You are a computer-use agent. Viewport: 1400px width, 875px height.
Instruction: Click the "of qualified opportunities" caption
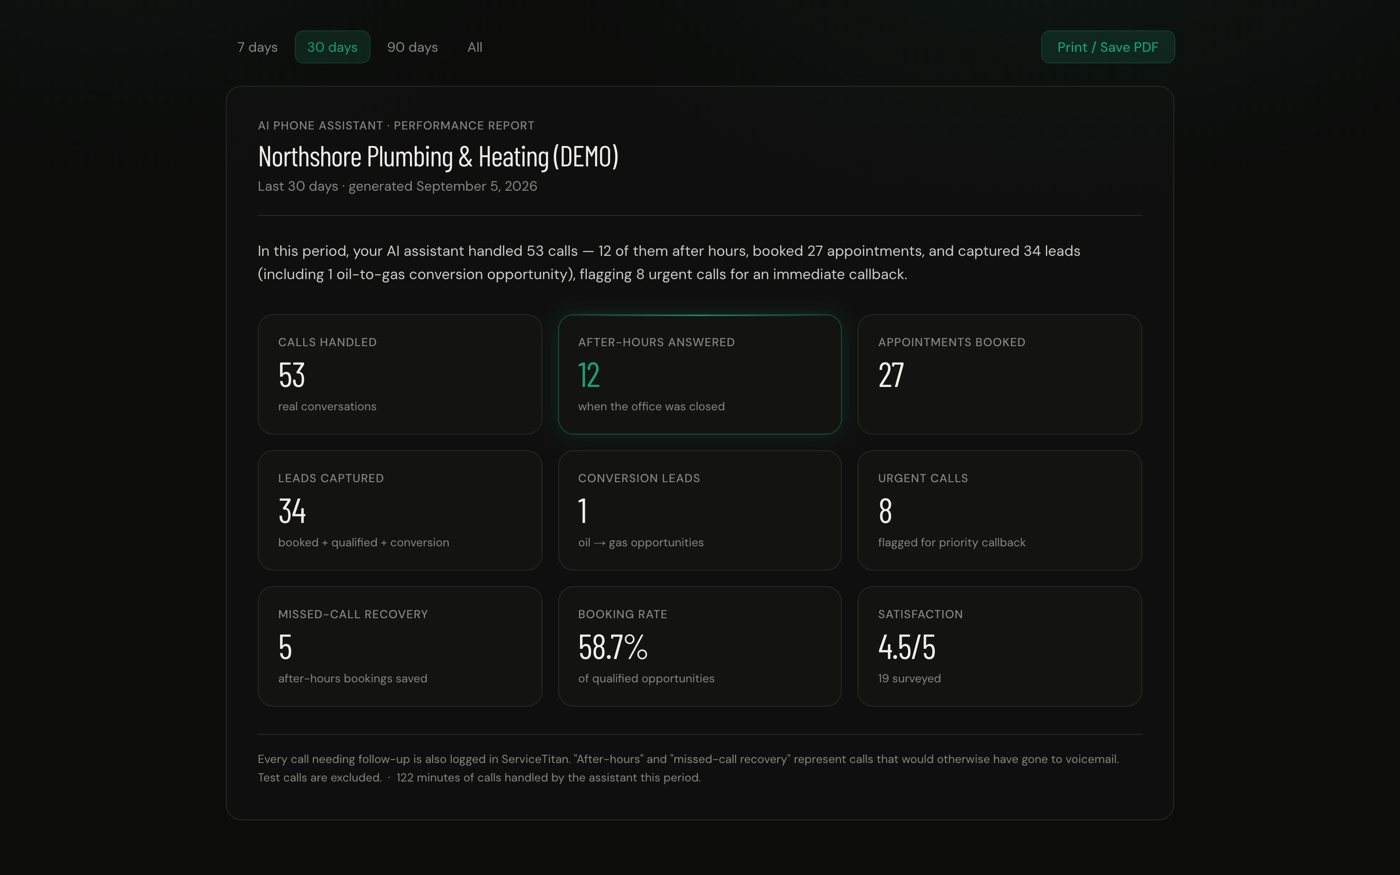point(646,678)
